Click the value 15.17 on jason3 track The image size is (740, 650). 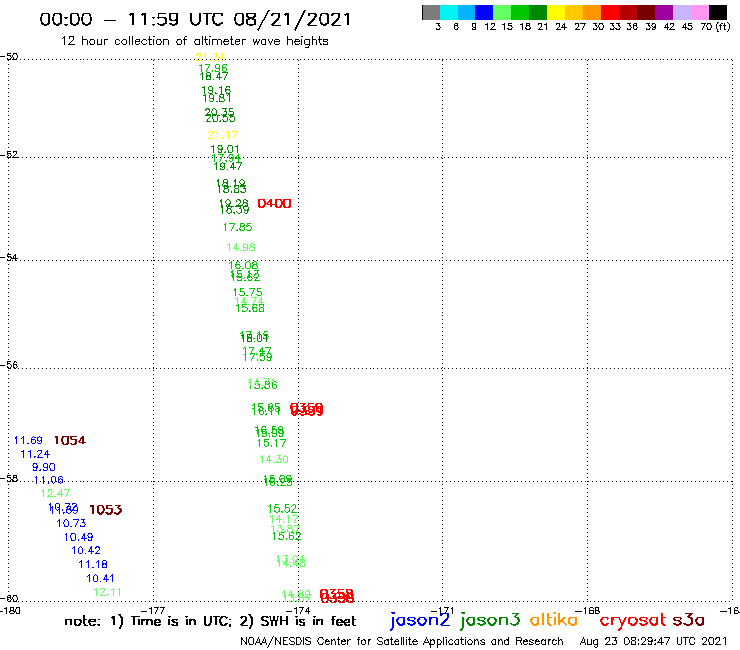point(271,443)
